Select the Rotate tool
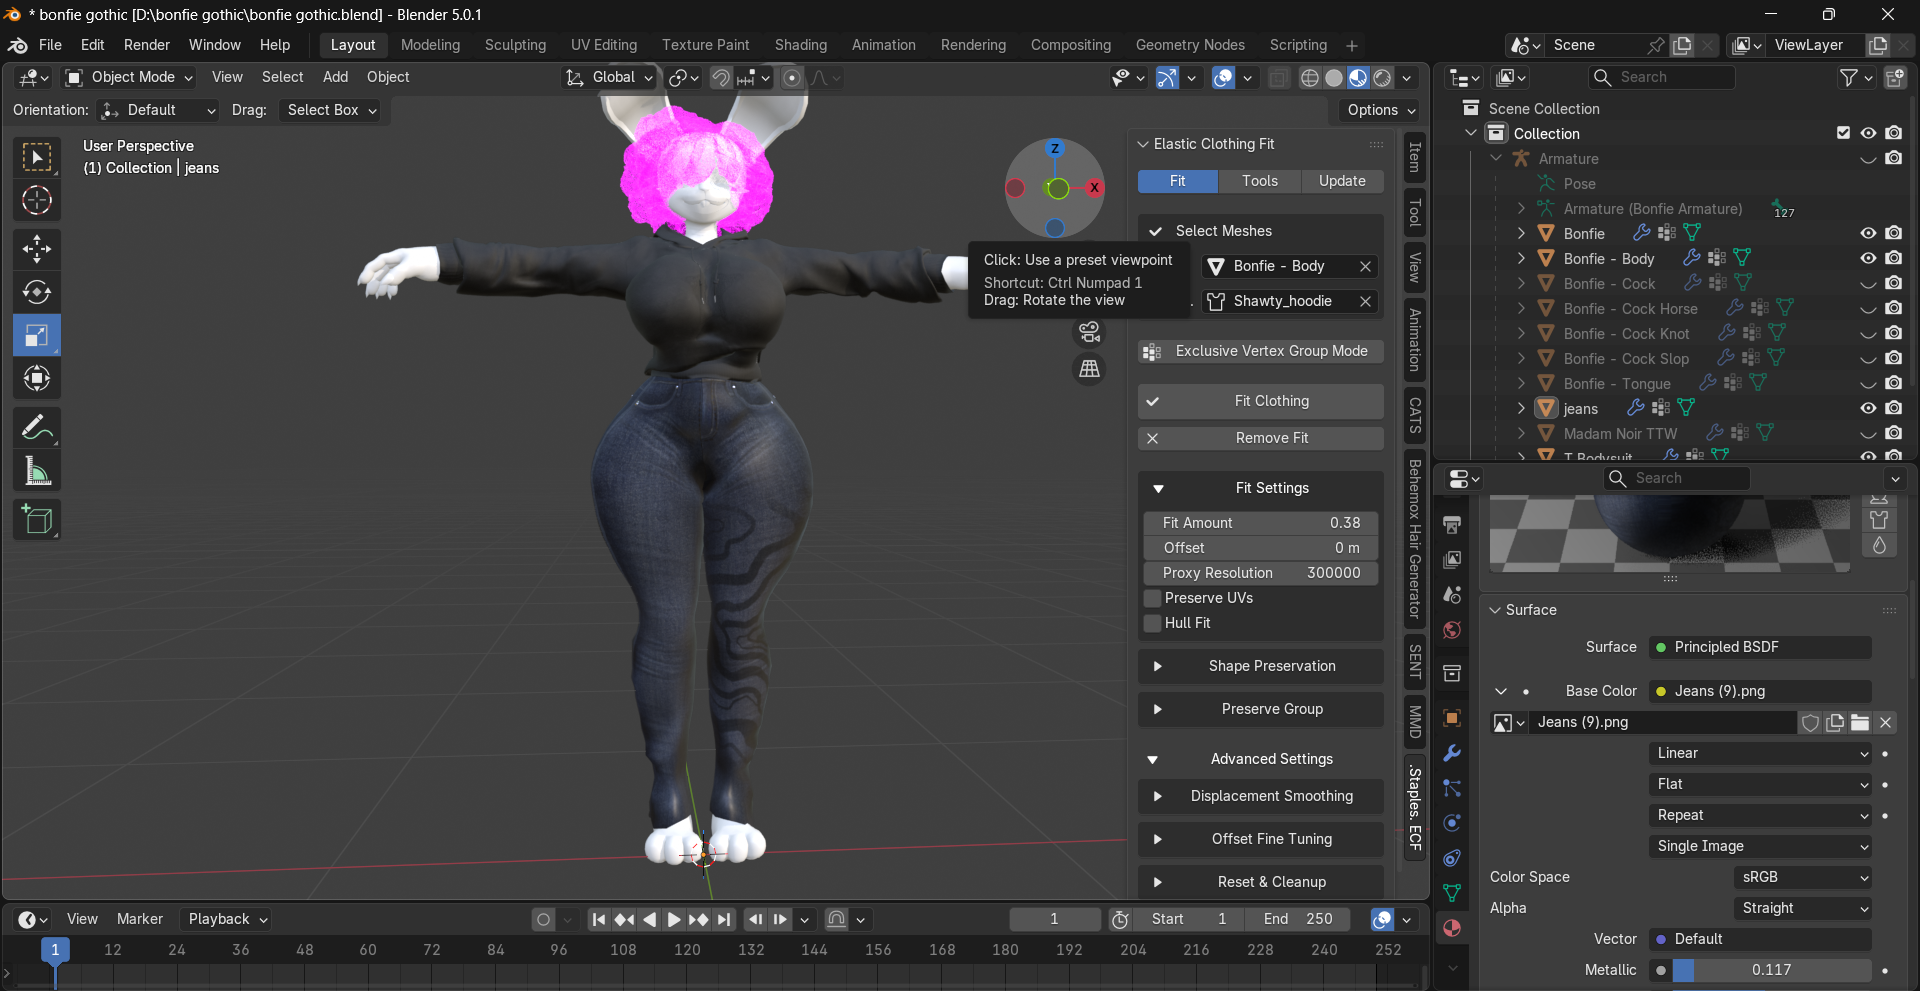1920x991 pixels. 37,292
